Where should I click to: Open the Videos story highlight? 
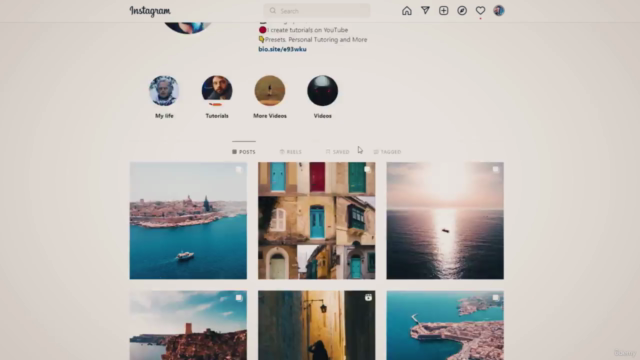(322, 91)
